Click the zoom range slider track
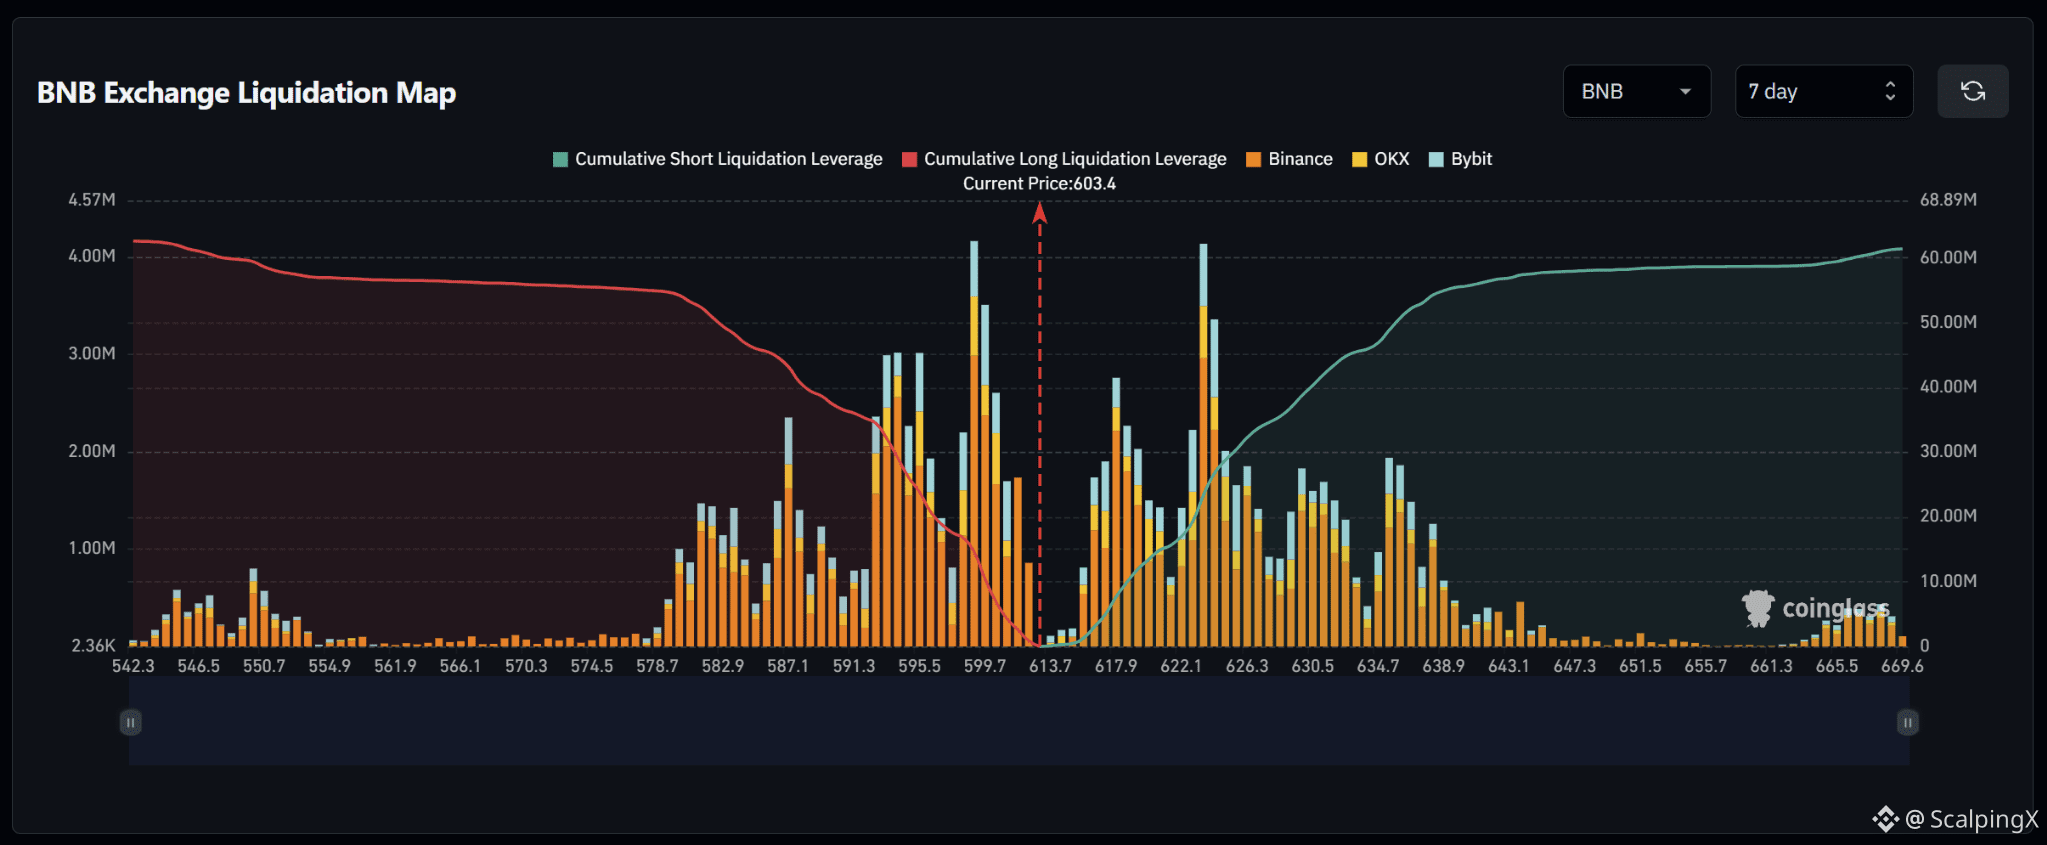 coord(1019,722)
